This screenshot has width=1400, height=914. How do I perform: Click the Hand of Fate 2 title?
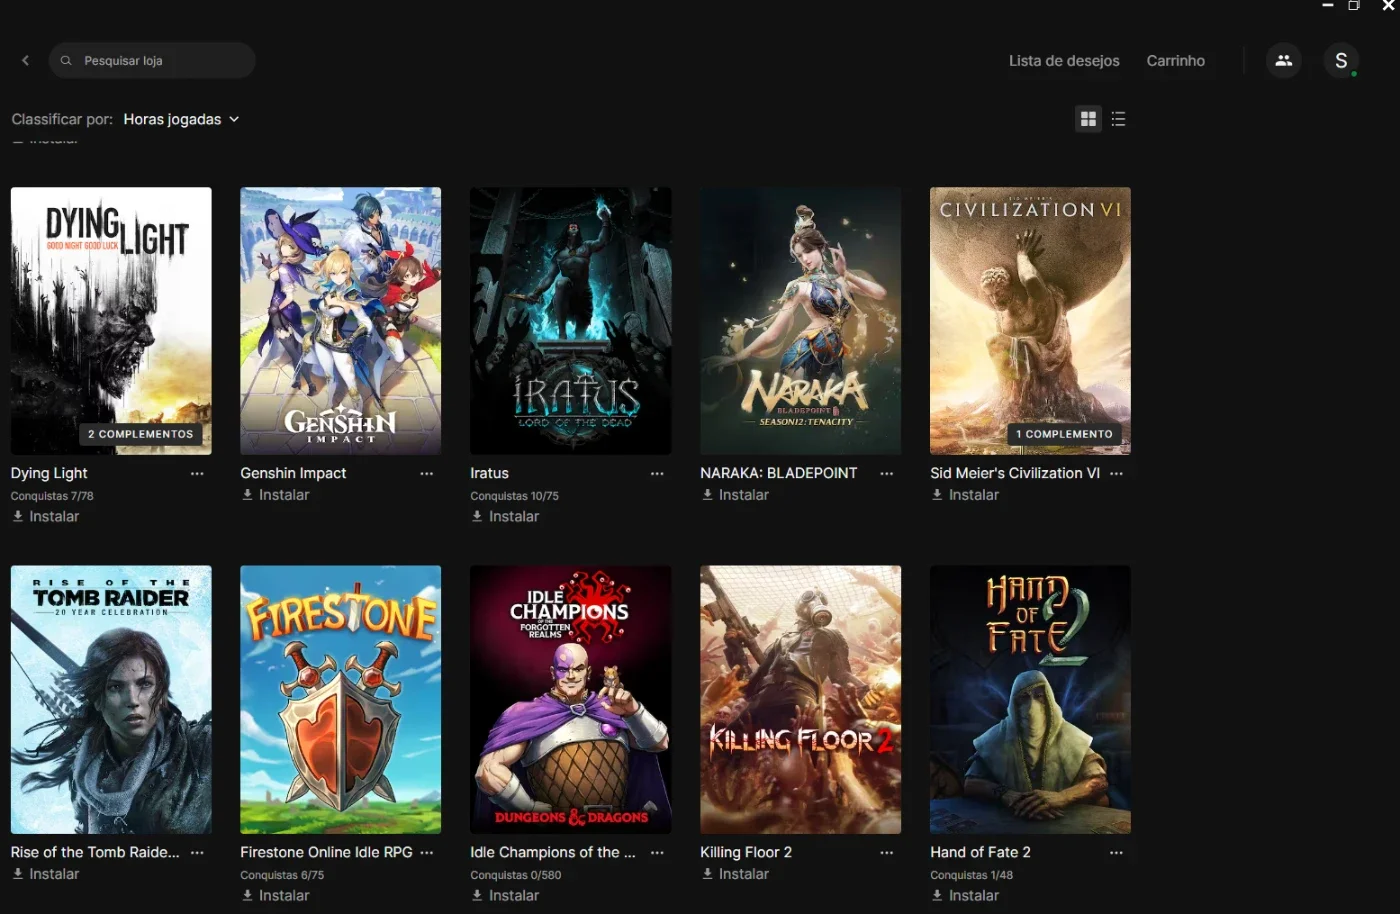click(980, 853)
